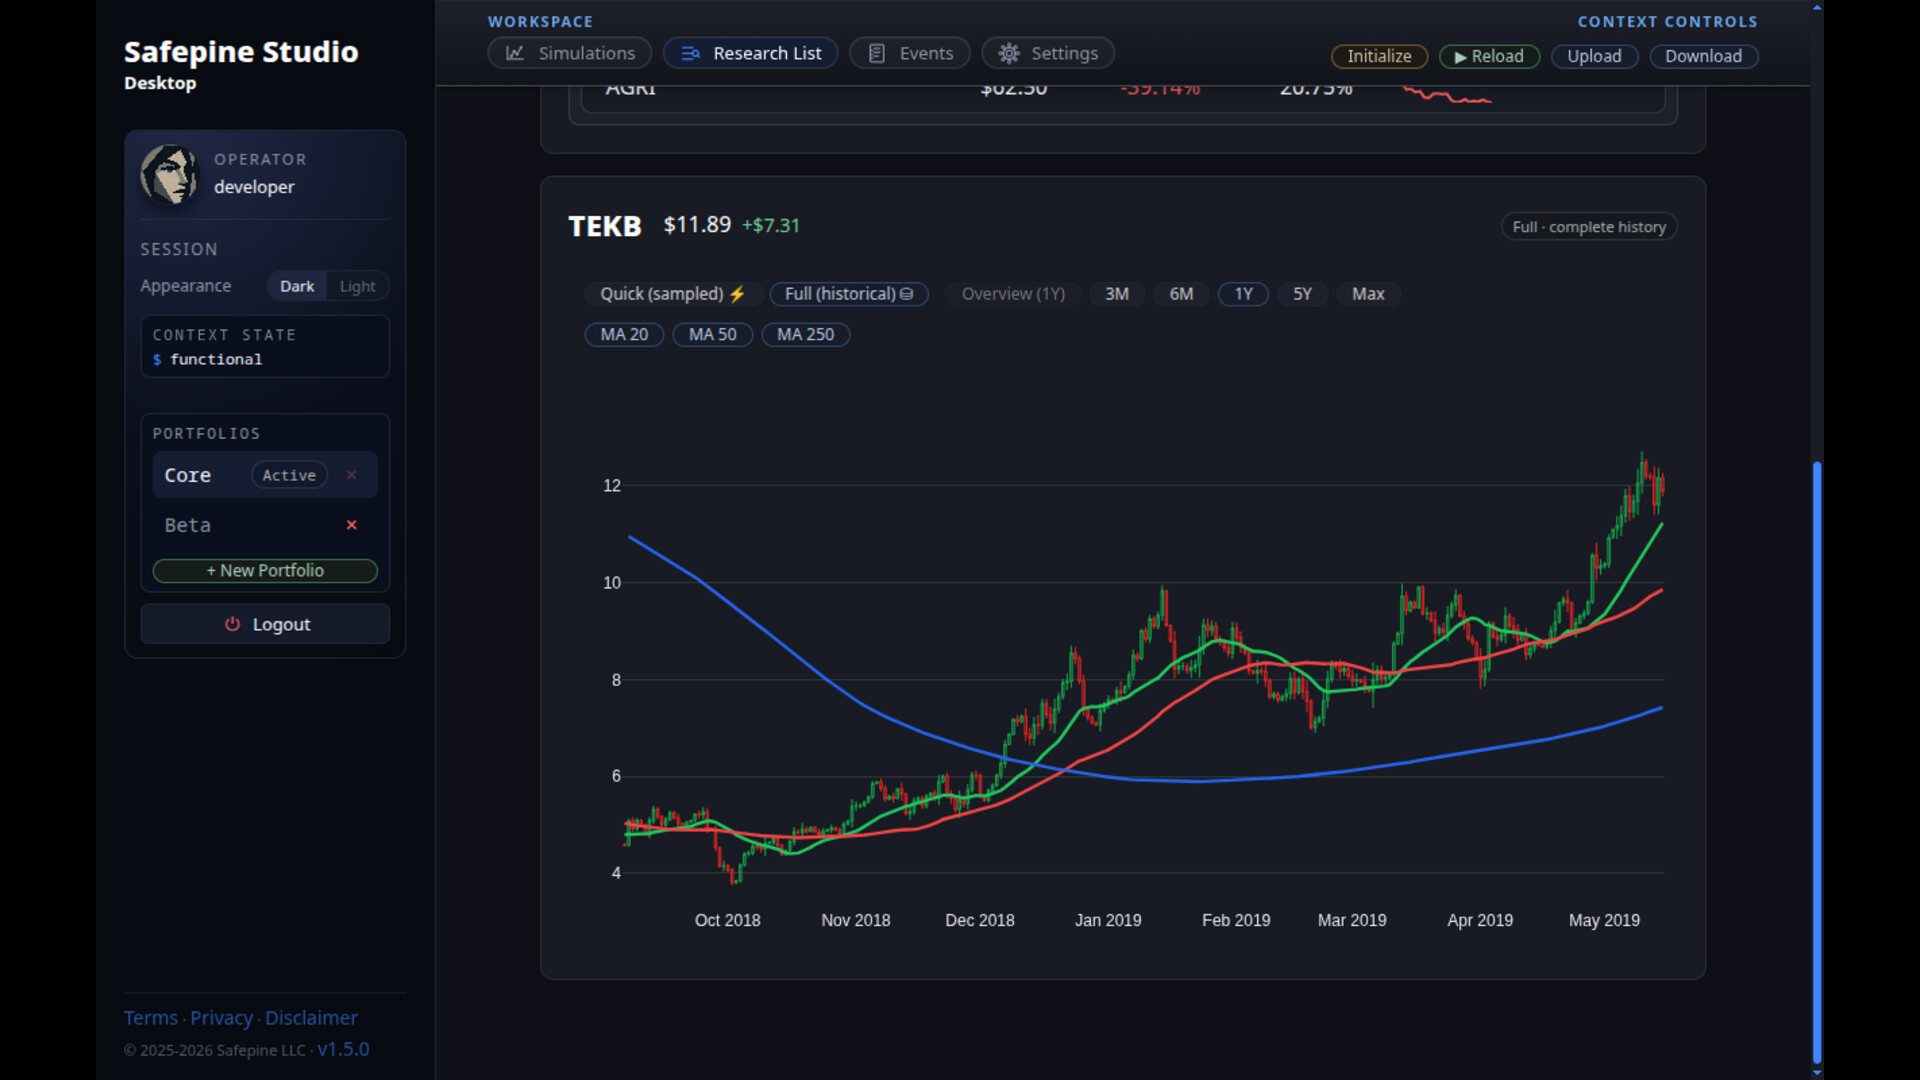This screenshot has height=1080, width=1920.
Task: Open the Privacy link
Action: 221,1018
